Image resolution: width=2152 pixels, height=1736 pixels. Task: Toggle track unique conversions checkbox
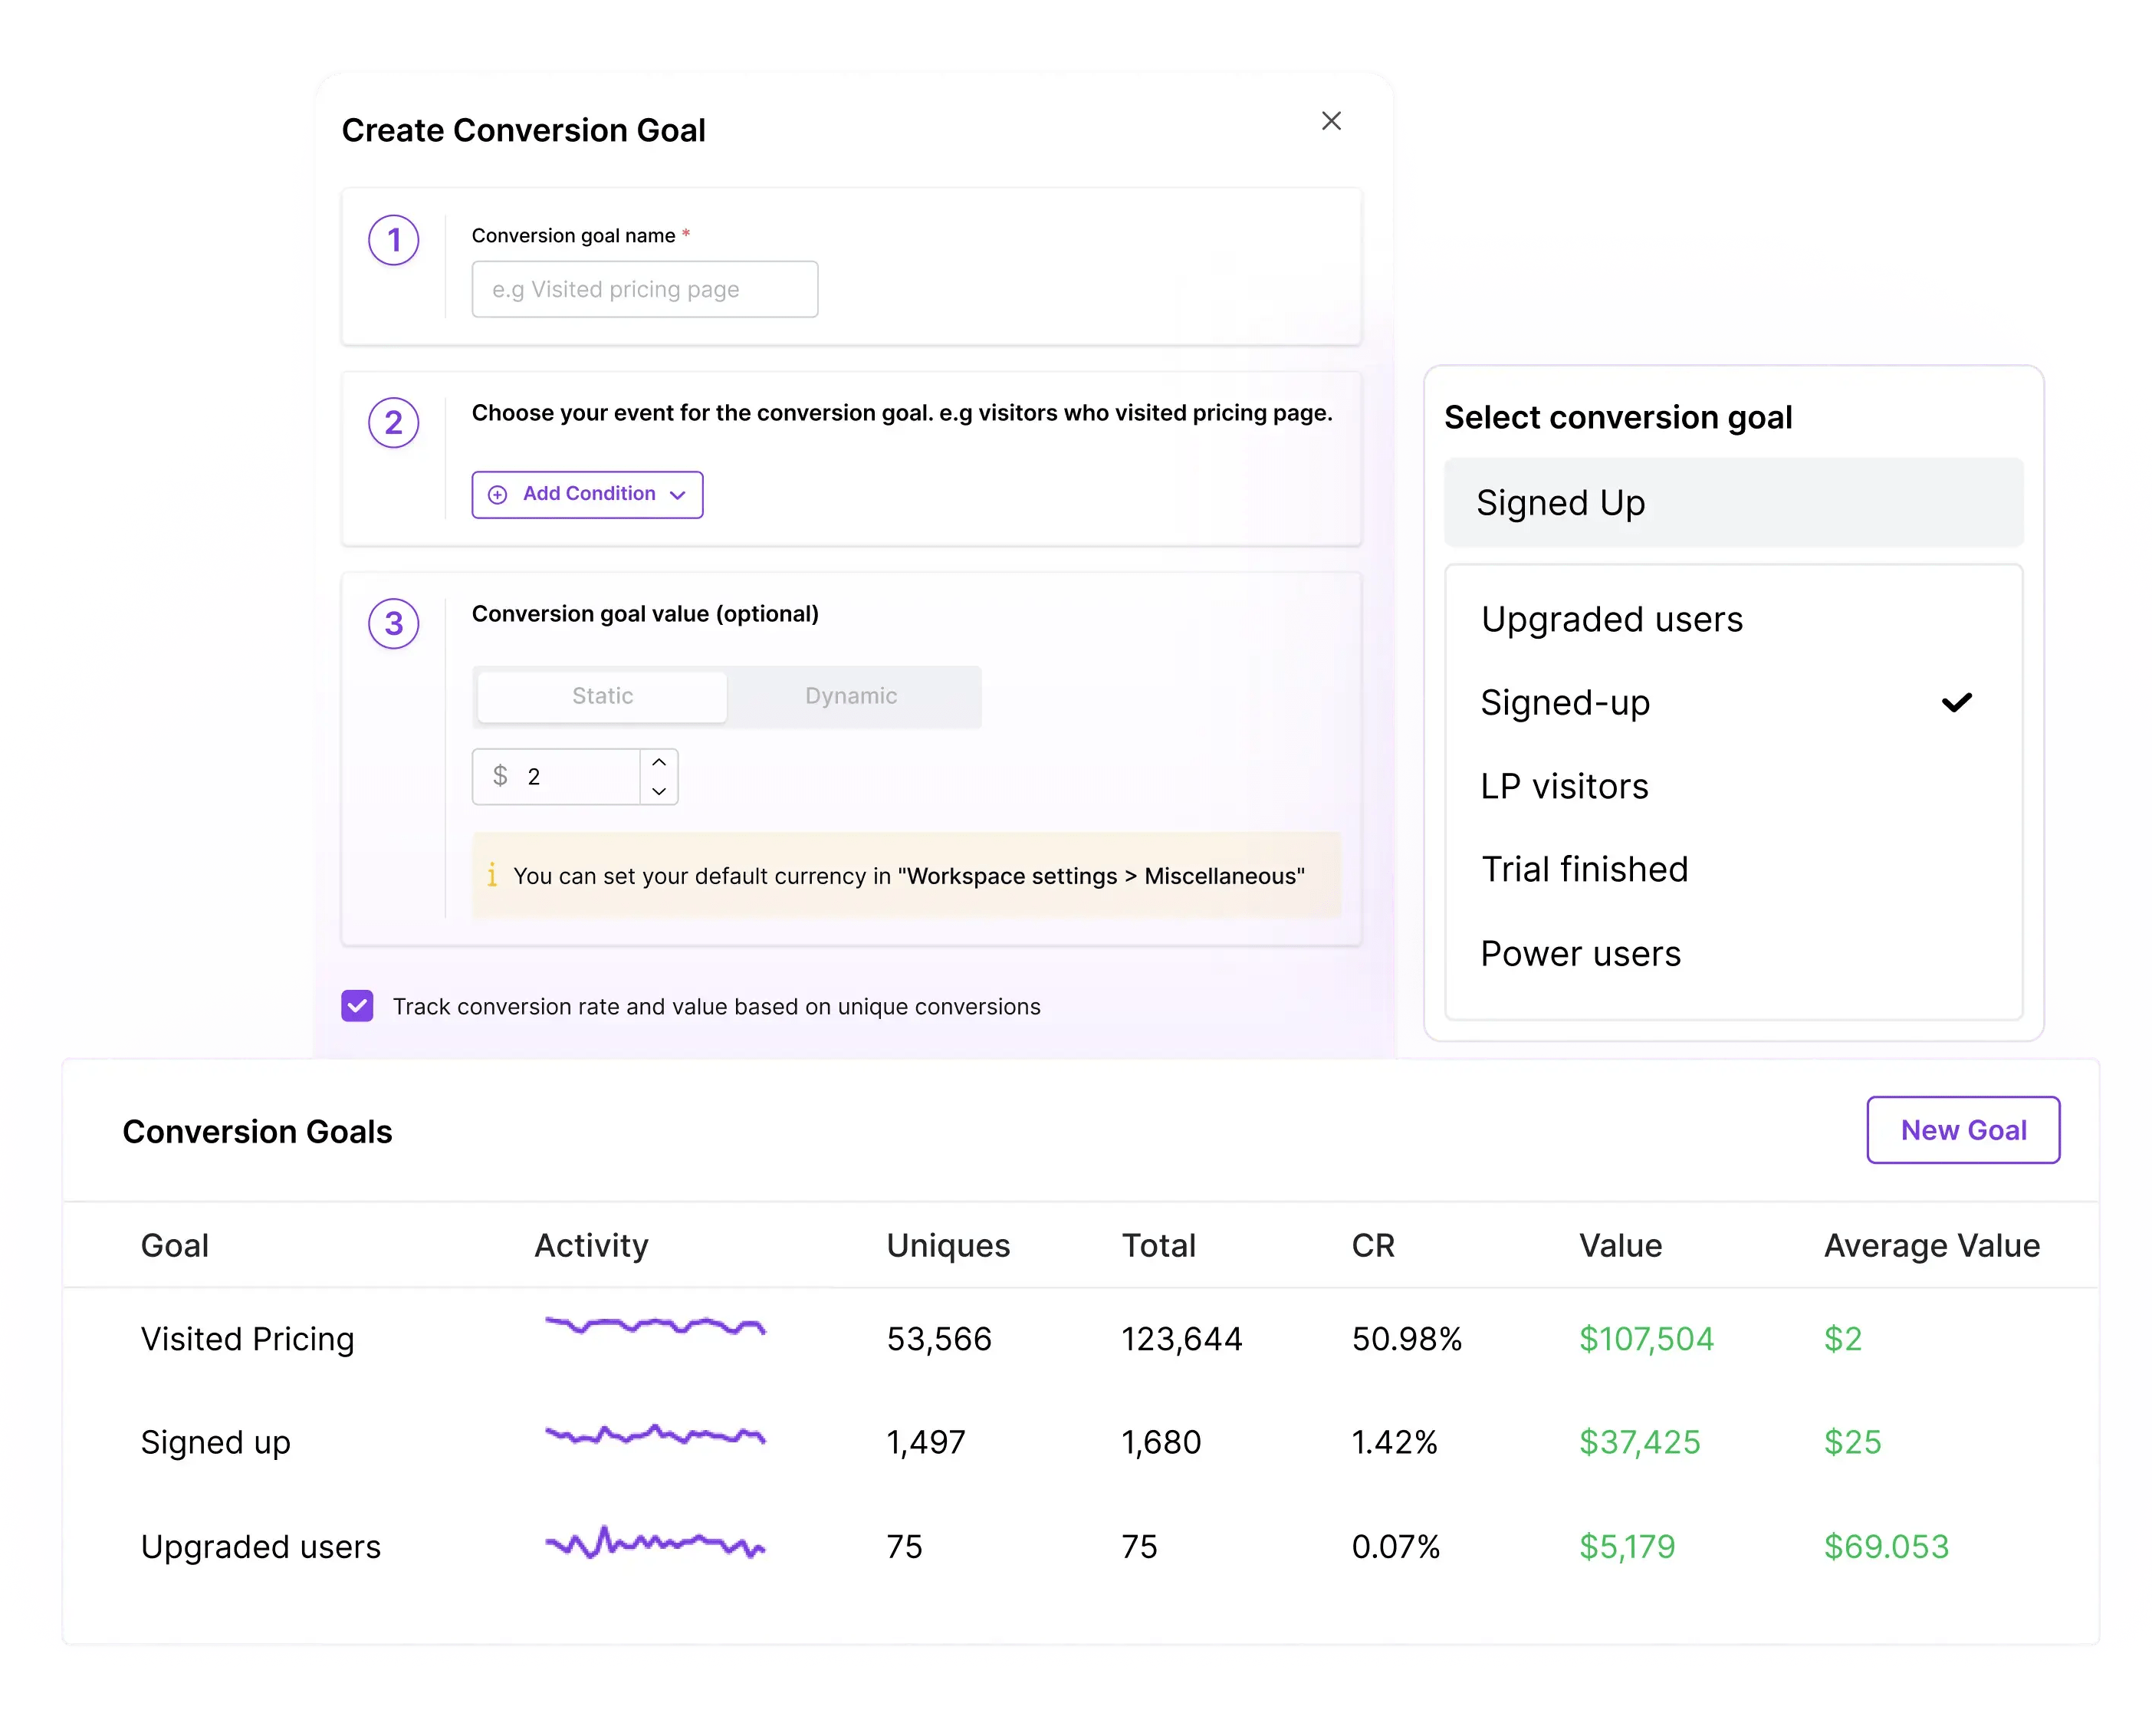pyautogui.click(x=357, y=1006)
